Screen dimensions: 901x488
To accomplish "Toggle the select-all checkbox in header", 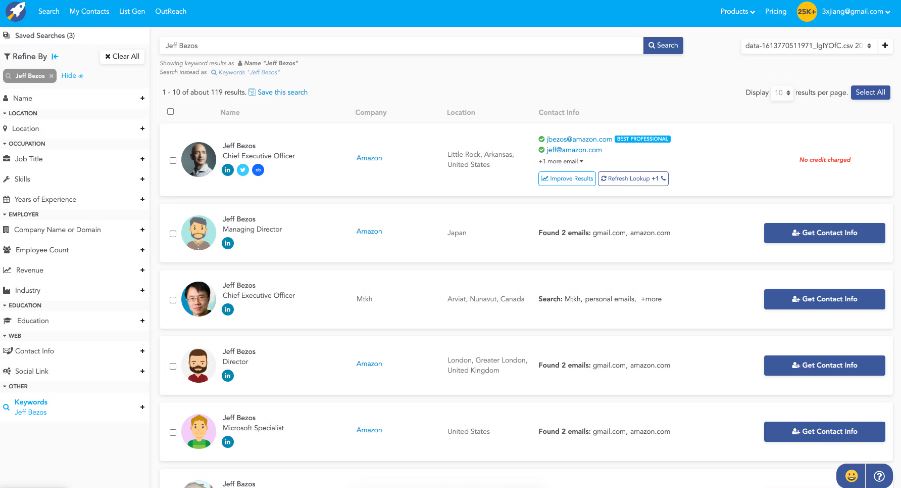I will pos(171,112).
